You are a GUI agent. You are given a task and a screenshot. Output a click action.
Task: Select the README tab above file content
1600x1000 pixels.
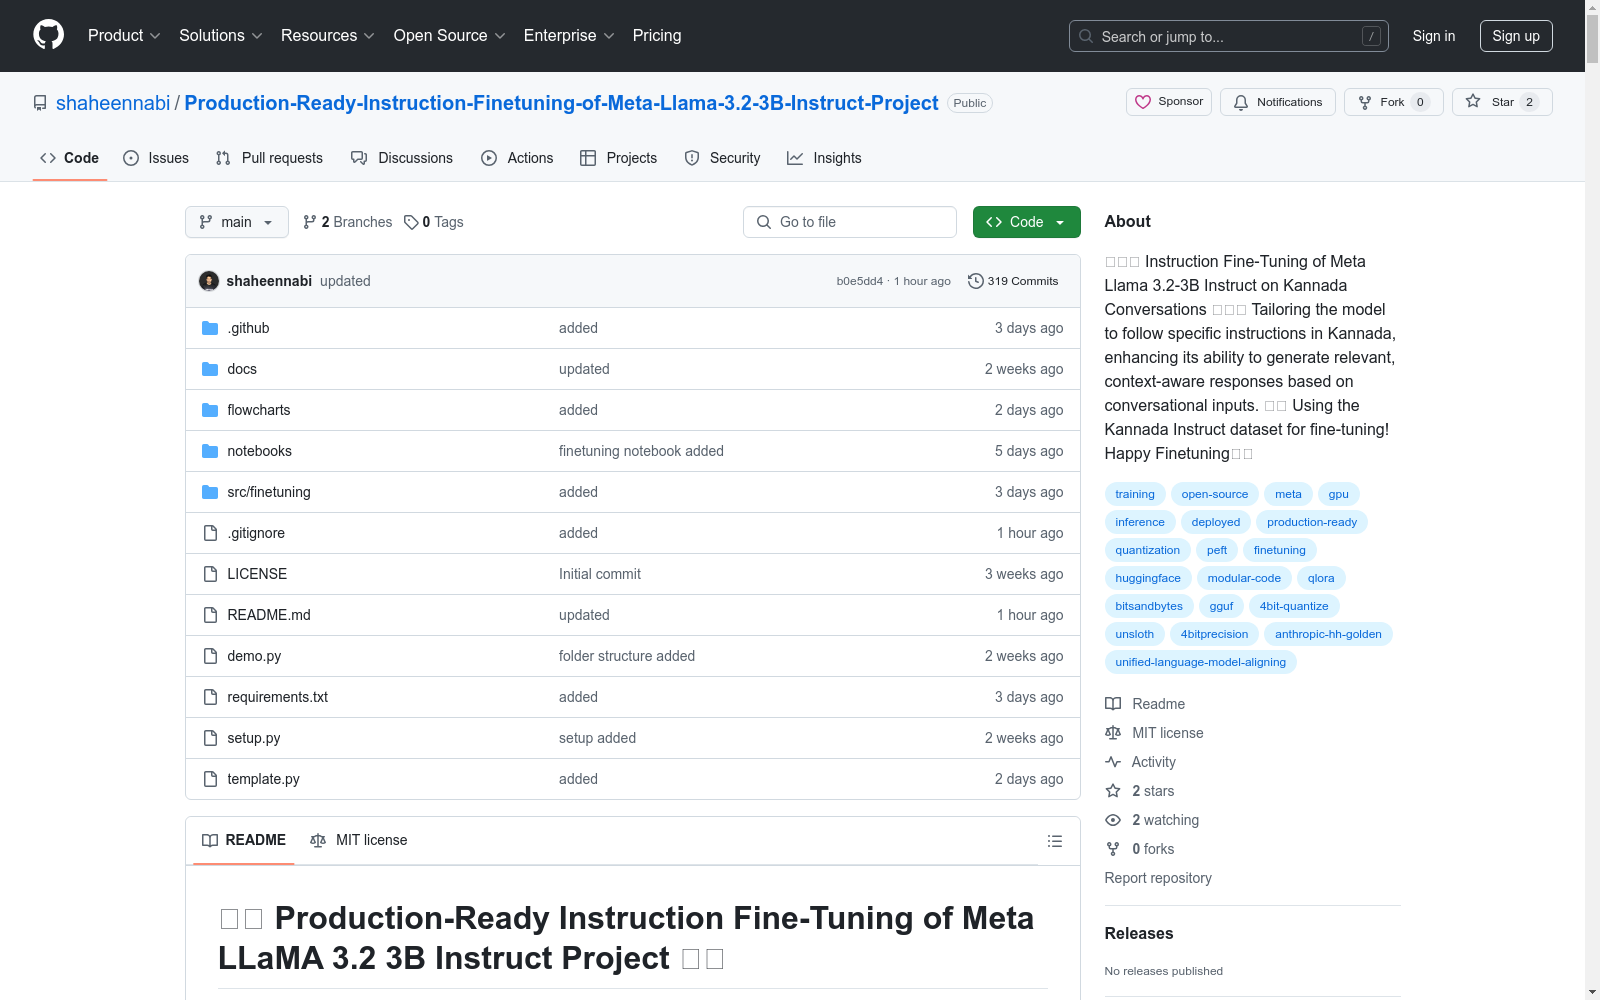click(244, 840)
